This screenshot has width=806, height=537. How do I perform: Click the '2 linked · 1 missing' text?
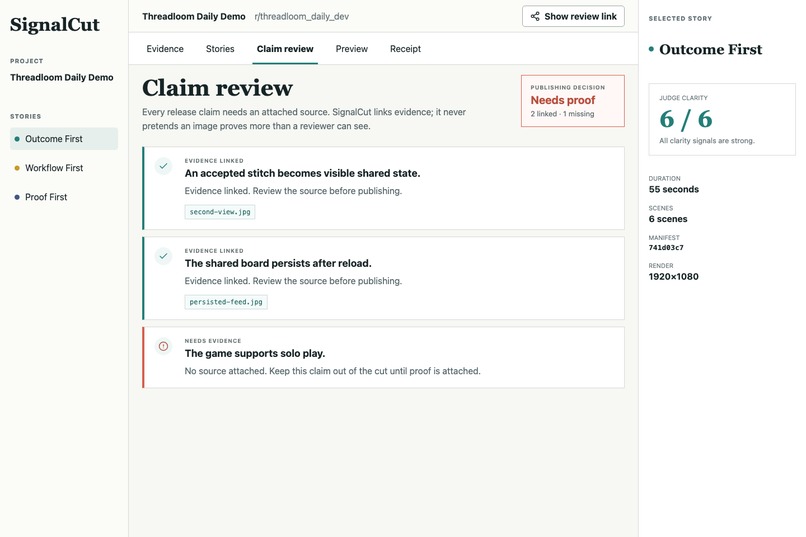562,114
